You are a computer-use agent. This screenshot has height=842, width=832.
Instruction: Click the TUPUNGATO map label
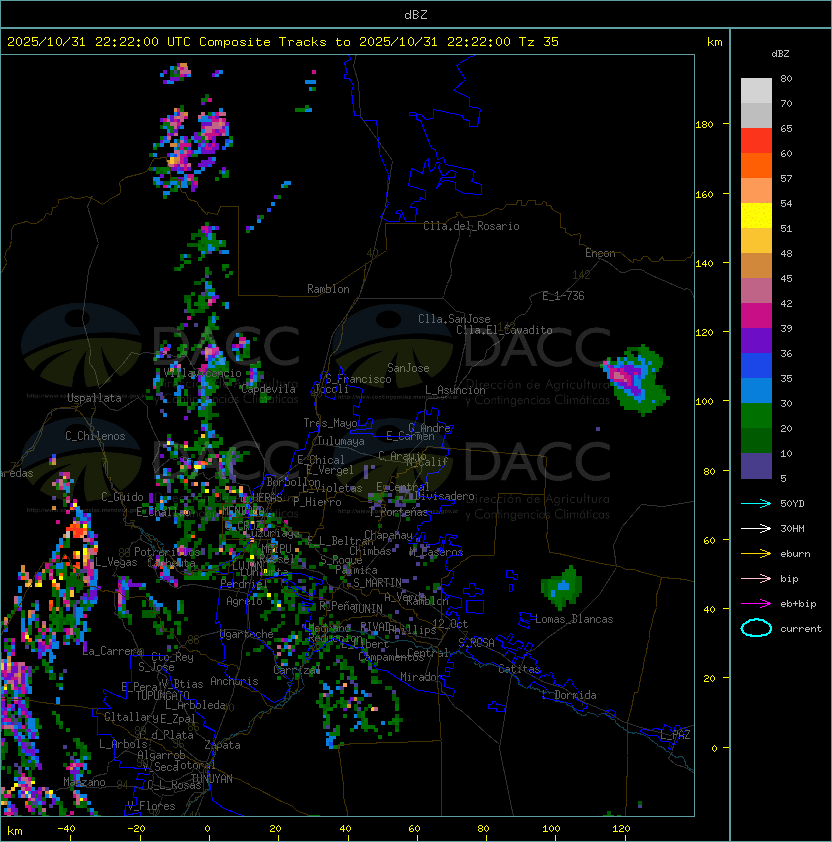point(162,696)
